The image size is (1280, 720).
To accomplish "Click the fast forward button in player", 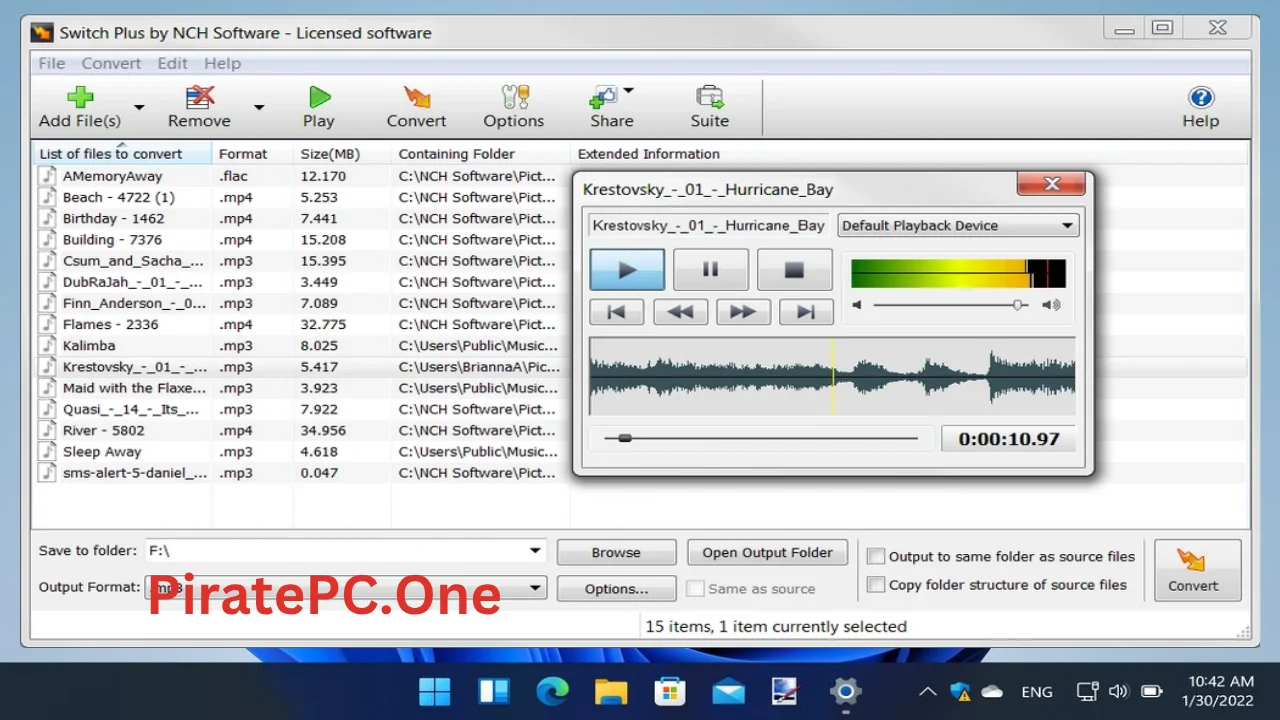I will [x=743, y=312].
